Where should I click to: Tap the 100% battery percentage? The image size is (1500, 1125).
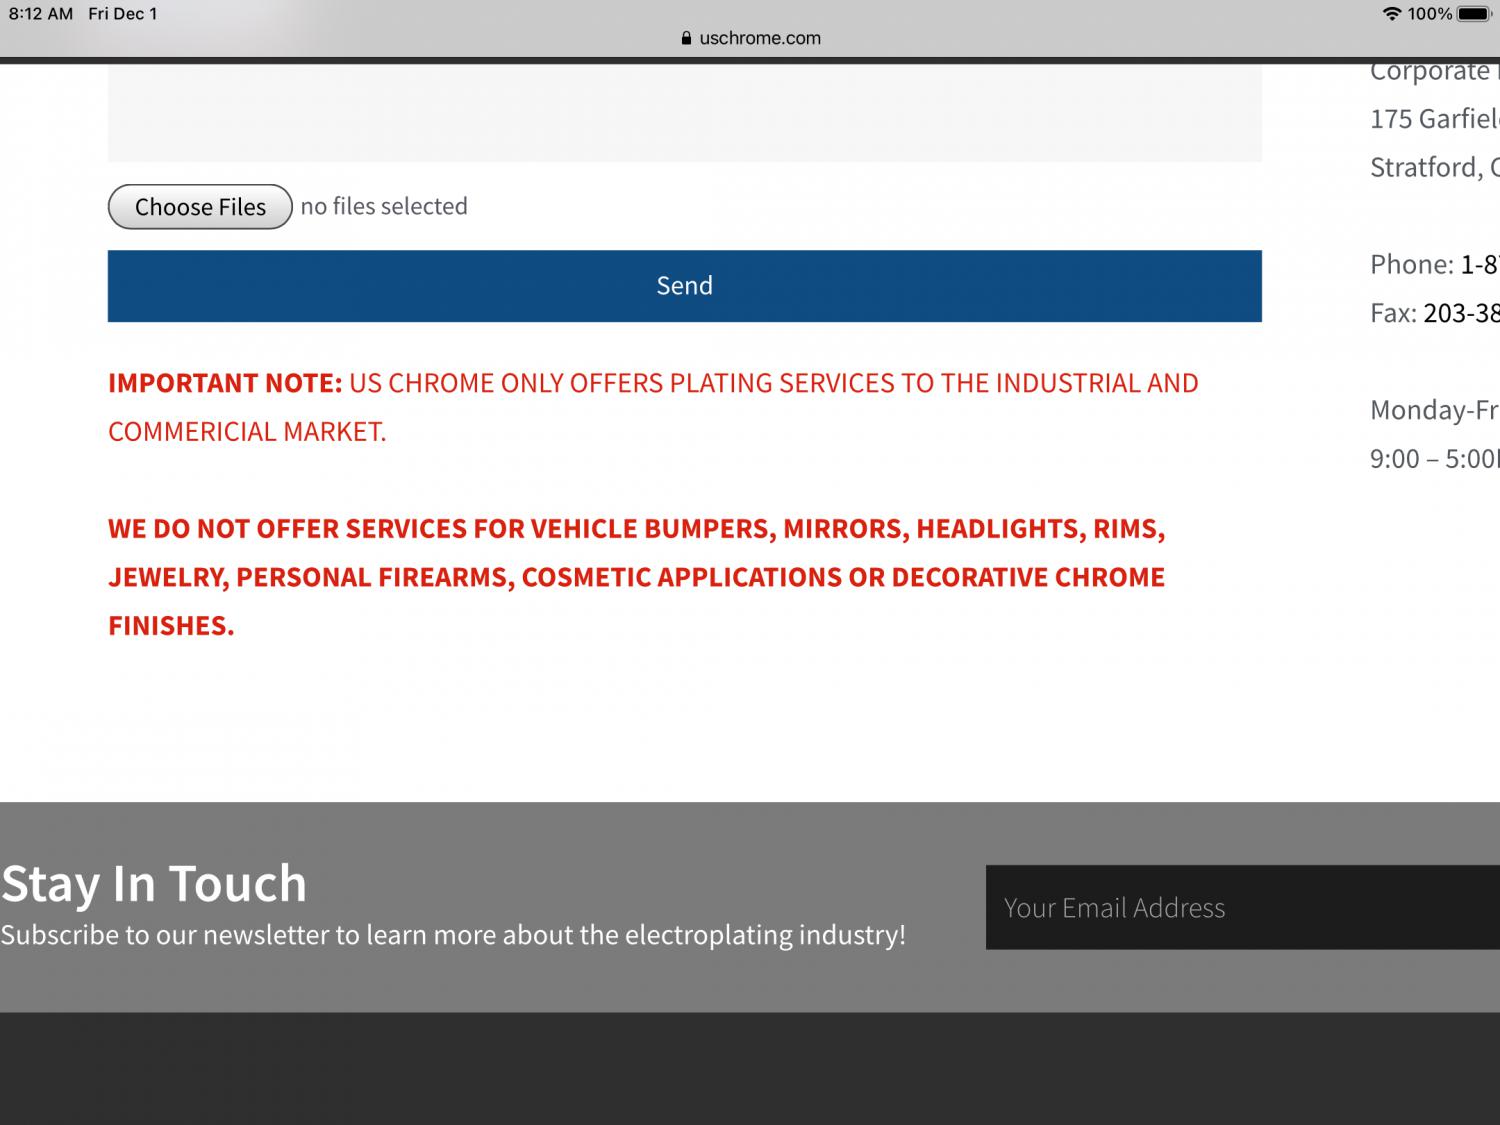point(1429,14)
